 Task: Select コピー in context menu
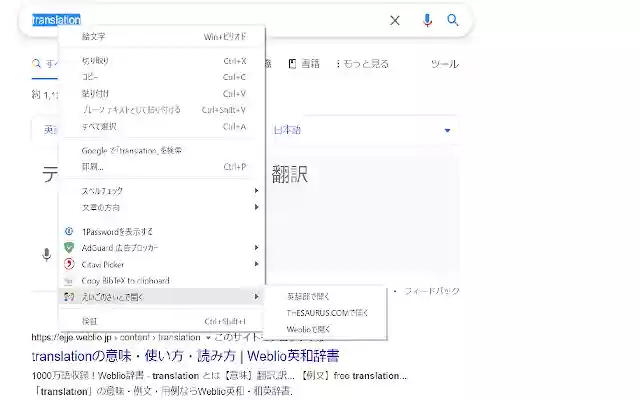tap(162, 77)
